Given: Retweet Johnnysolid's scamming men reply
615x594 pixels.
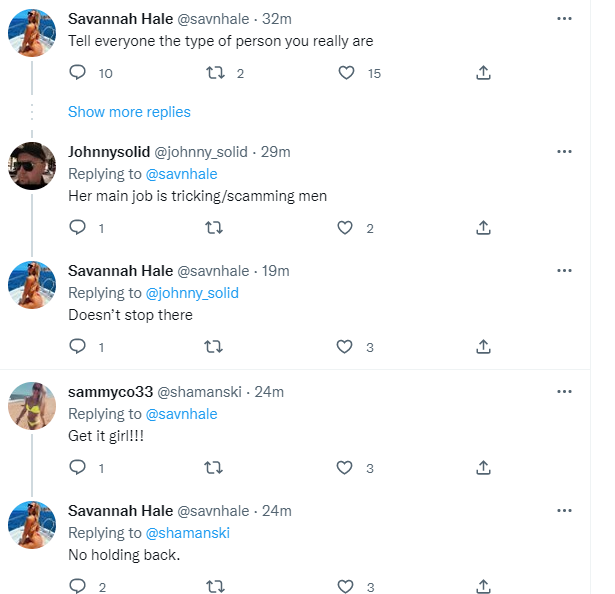Looking at the screenshot, I should [x=213, y=228].
